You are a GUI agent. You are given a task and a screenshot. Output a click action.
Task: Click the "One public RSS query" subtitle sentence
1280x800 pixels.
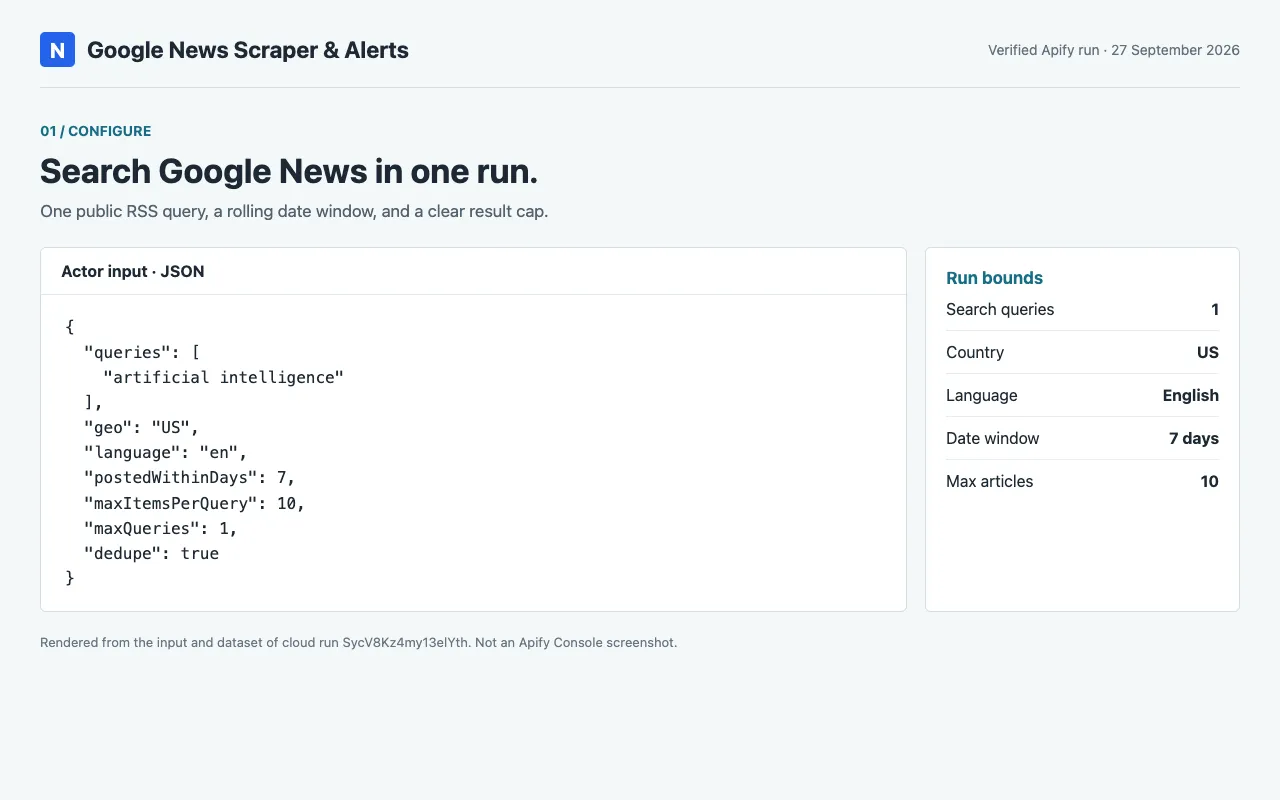(294, 212)
